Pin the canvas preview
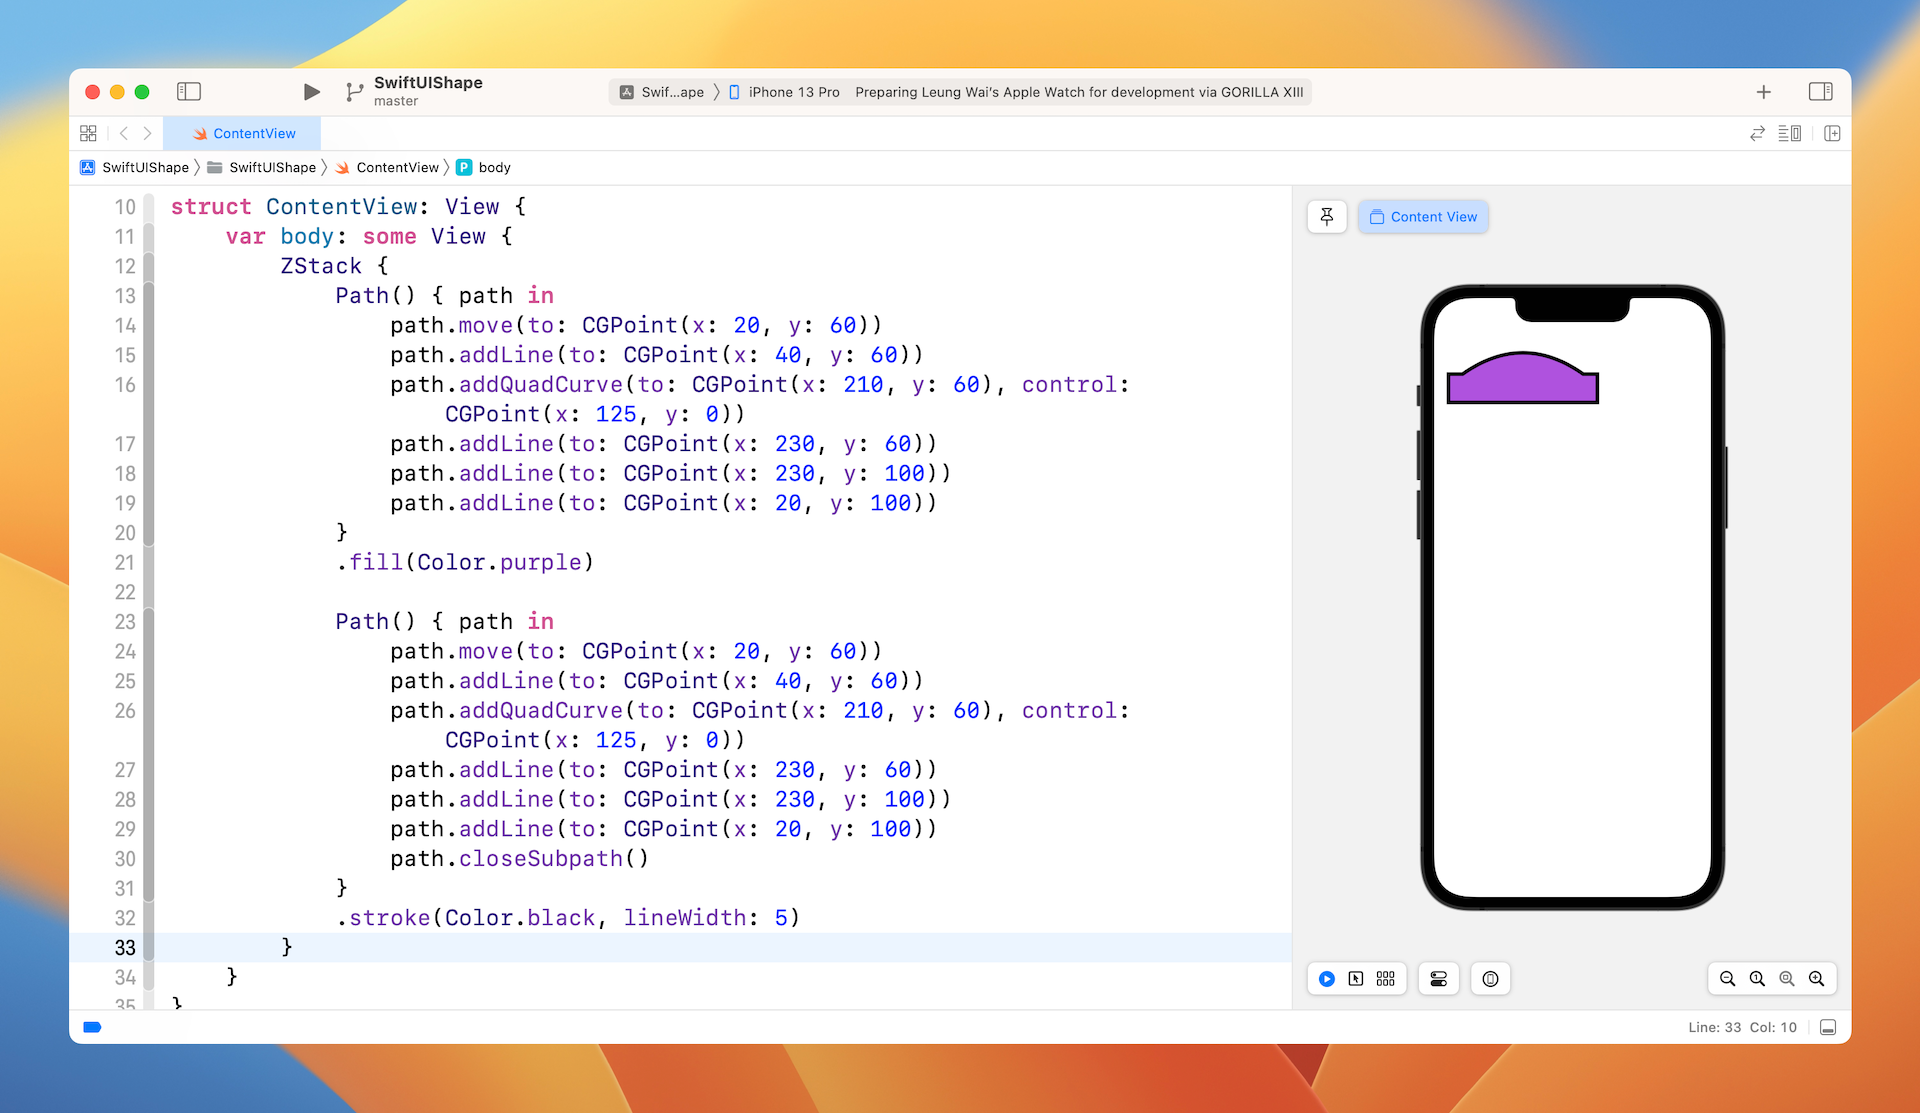 [1327, 217]
